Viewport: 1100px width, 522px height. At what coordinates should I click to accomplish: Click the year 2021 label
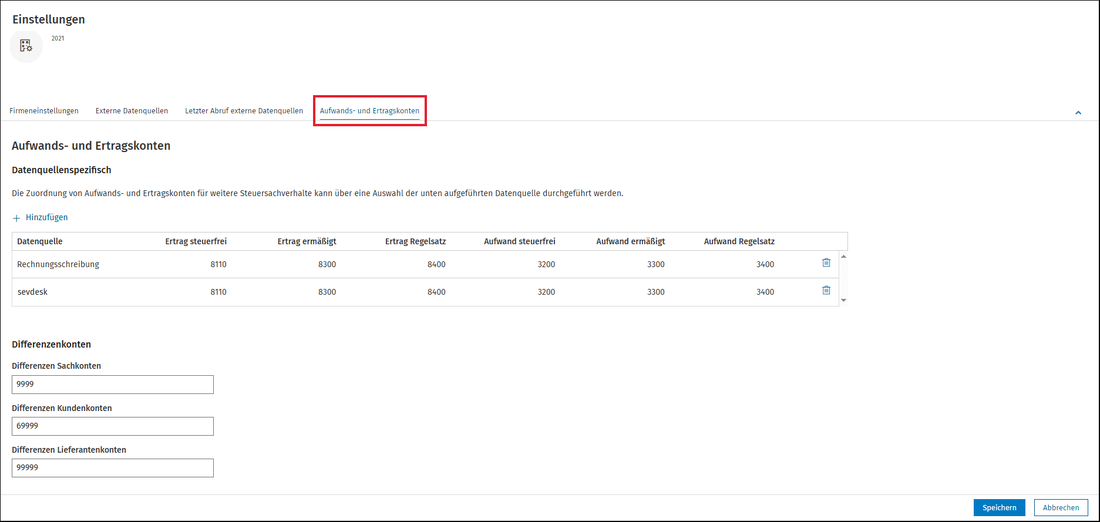58,39
